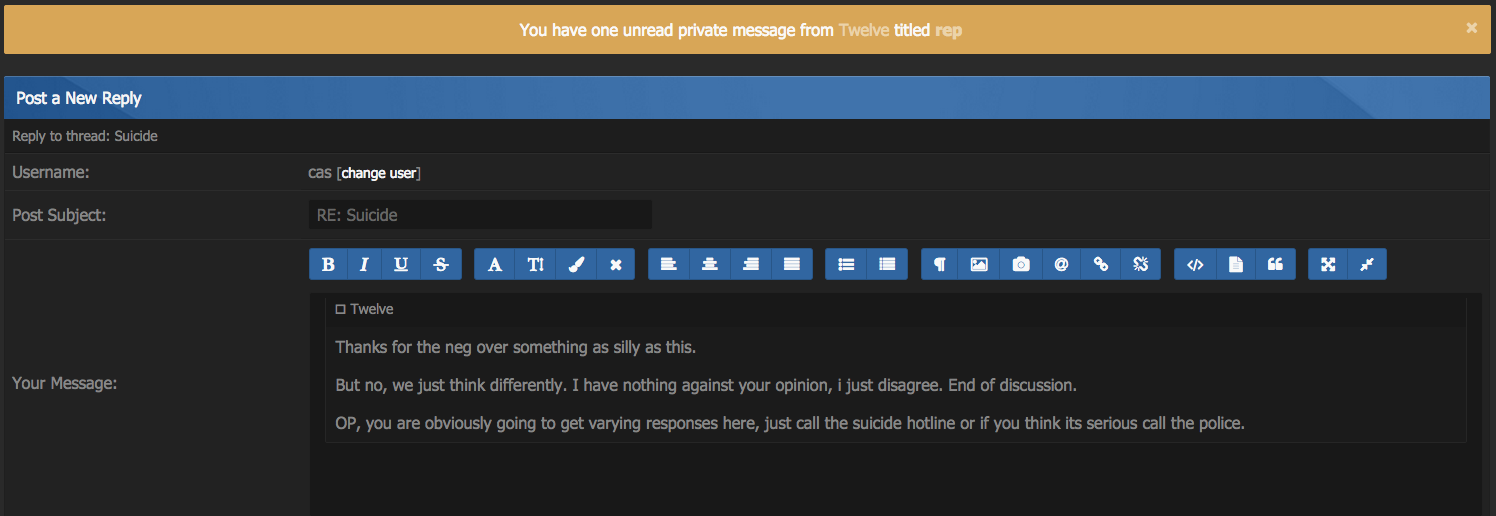Focus the Post Subject input field
This screenshot has height=516, width=1496.
(x=480, y=215)
